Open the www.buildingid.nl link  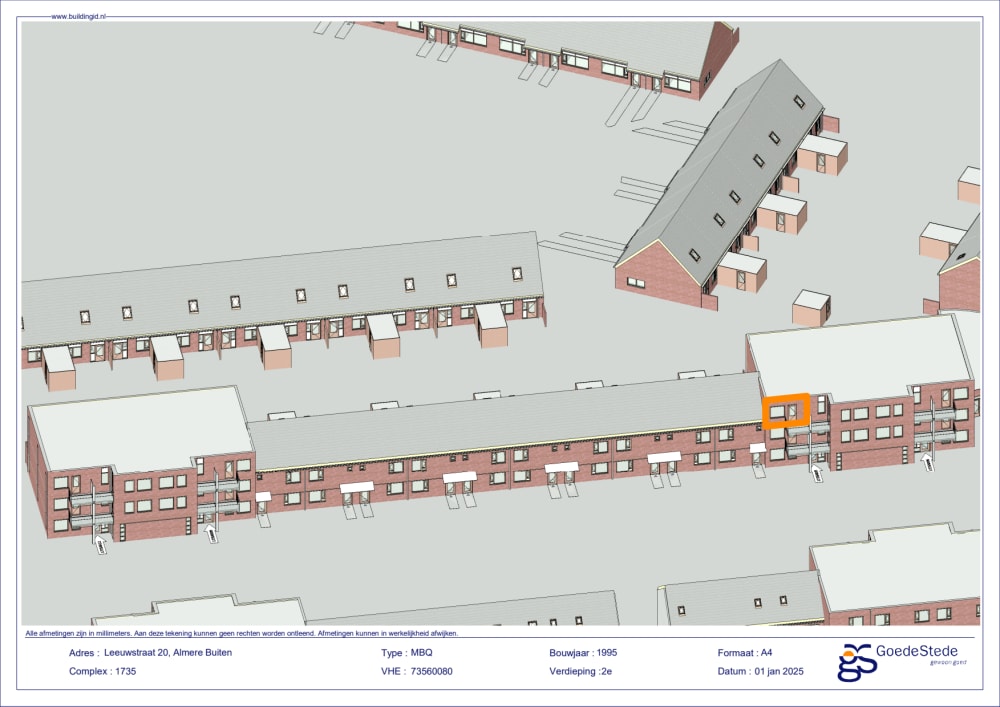coord(78,17)
